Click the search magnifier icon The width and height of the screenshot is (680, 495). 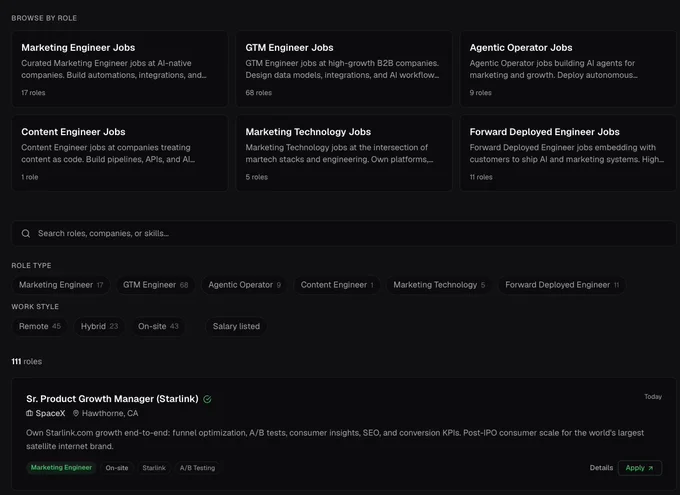pos(26,233)
